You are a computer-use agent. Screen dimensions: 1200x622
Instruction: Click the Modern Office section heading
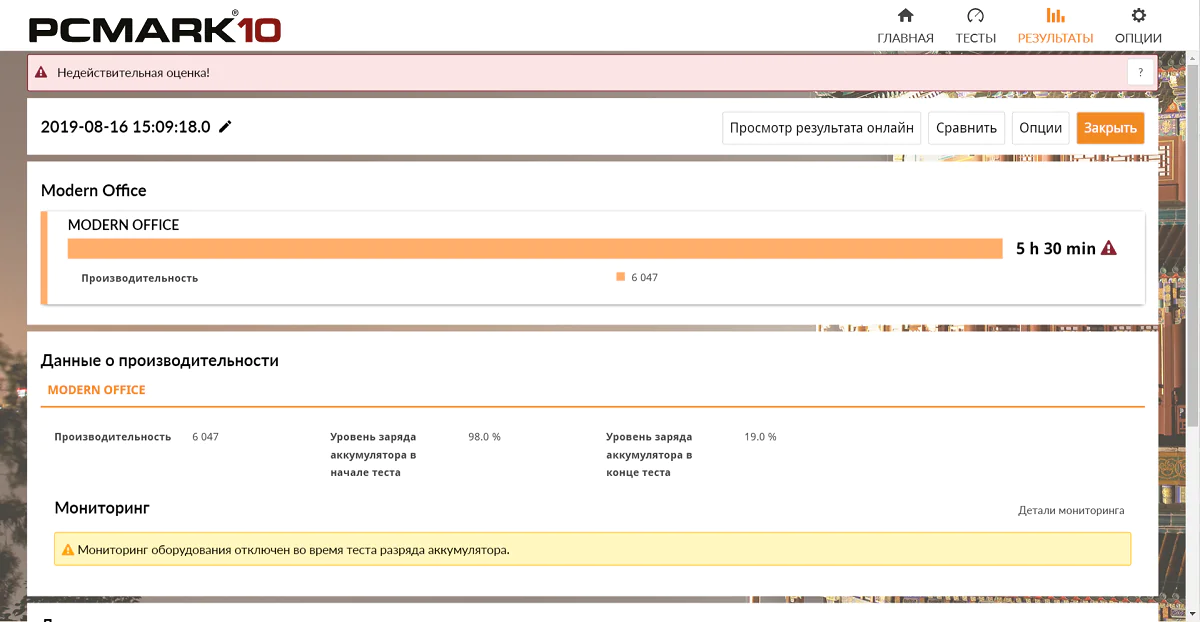[94, 190]
